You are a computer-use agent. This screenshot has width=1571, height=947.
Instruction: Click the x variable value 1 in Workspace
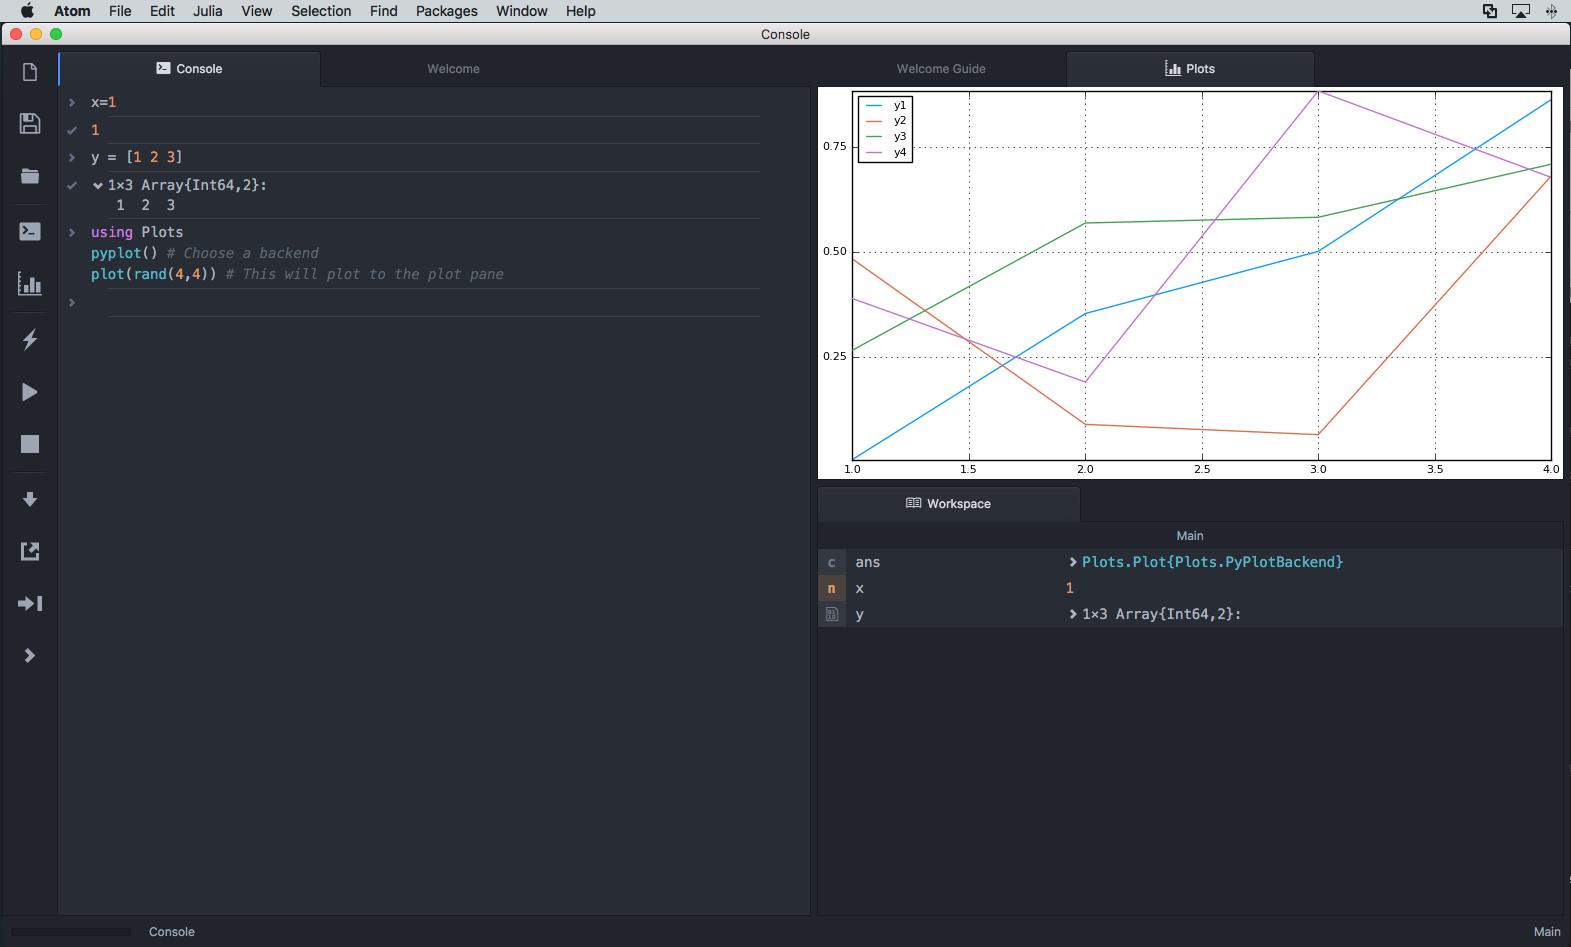pos(1070,588)
